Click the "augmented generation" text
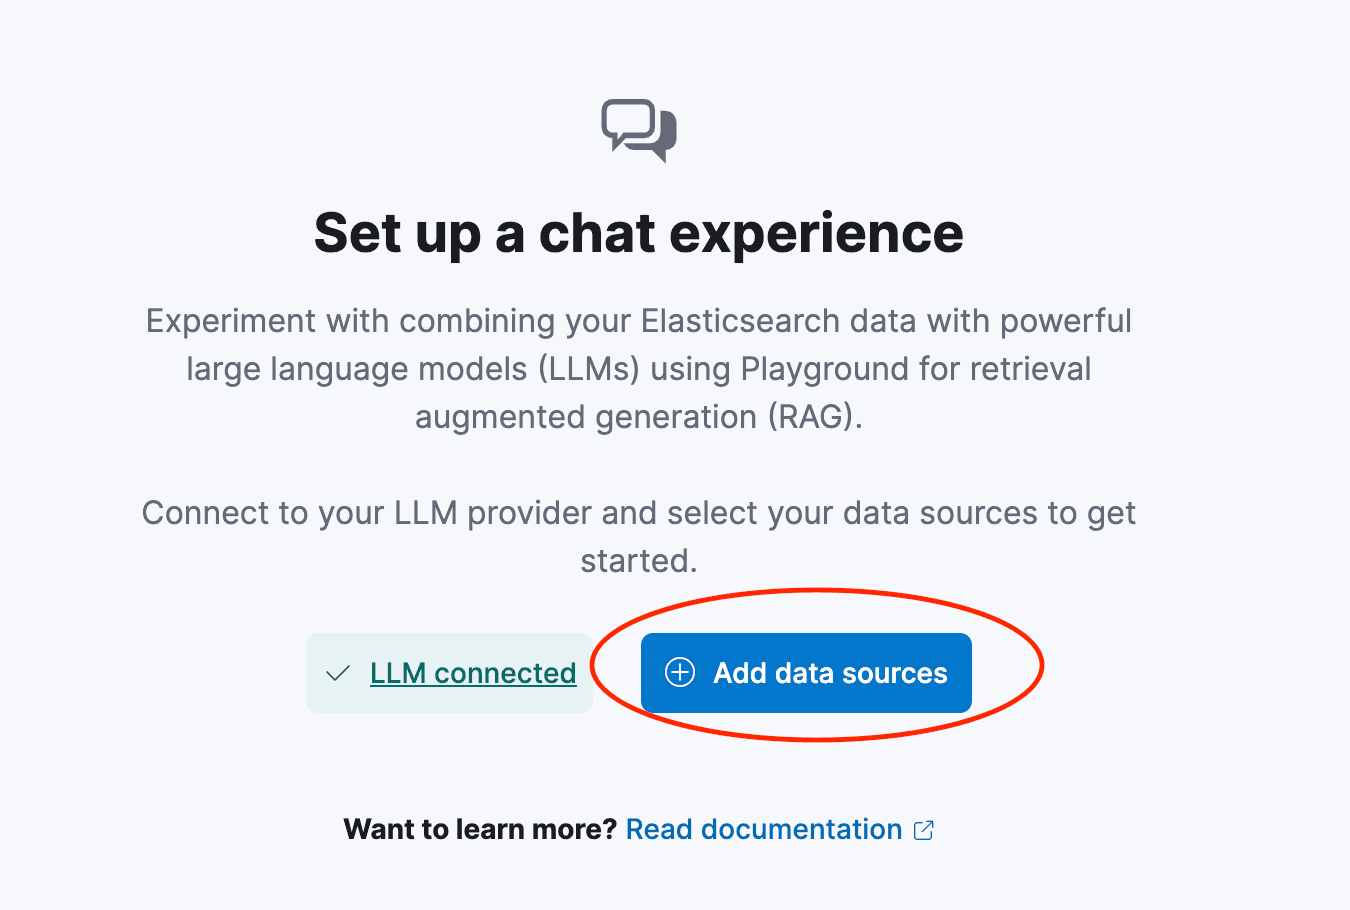The height and width of the screenshot is (910, 1350). [585, 417]
